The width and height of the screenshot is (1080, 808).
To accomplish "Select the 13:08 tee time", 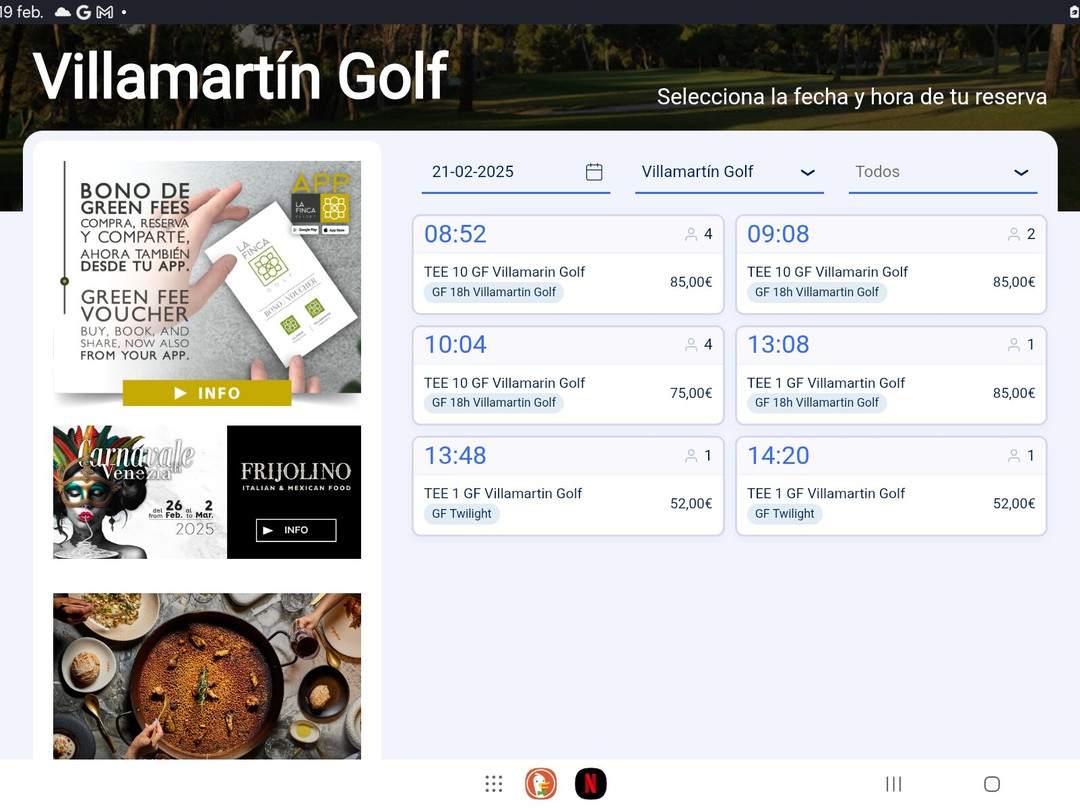I will pos(891,375).
